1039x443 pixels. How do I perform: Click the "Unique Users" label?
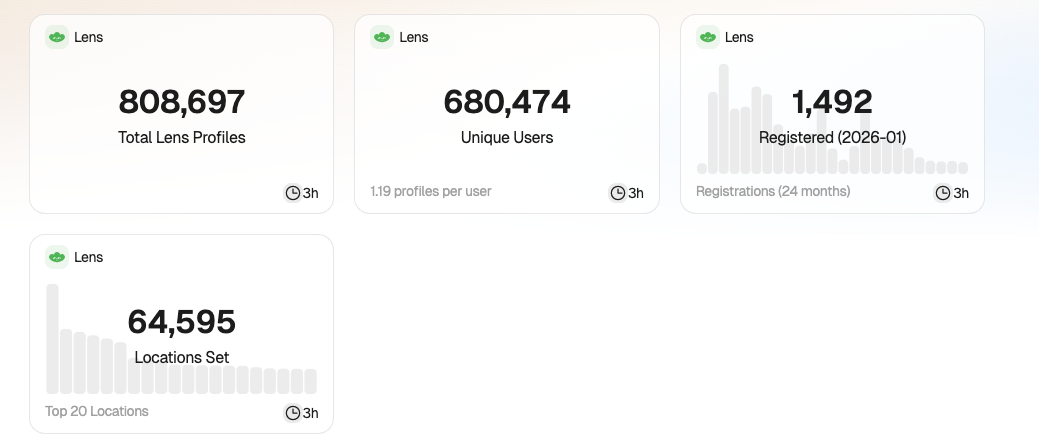click(x=507, y=138)
